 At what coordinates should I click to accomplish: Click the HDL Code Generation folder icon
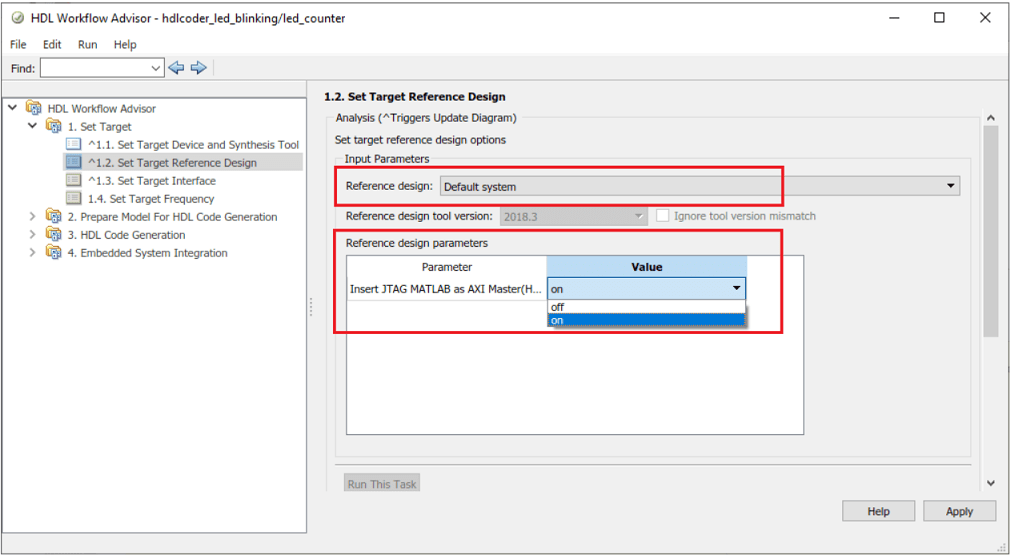(x=54, y=234)
